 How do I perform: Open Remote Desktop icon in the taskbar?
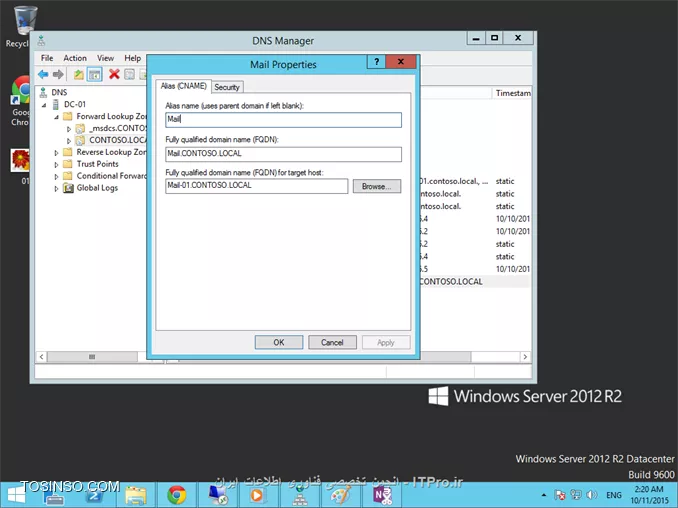(218, 495)
